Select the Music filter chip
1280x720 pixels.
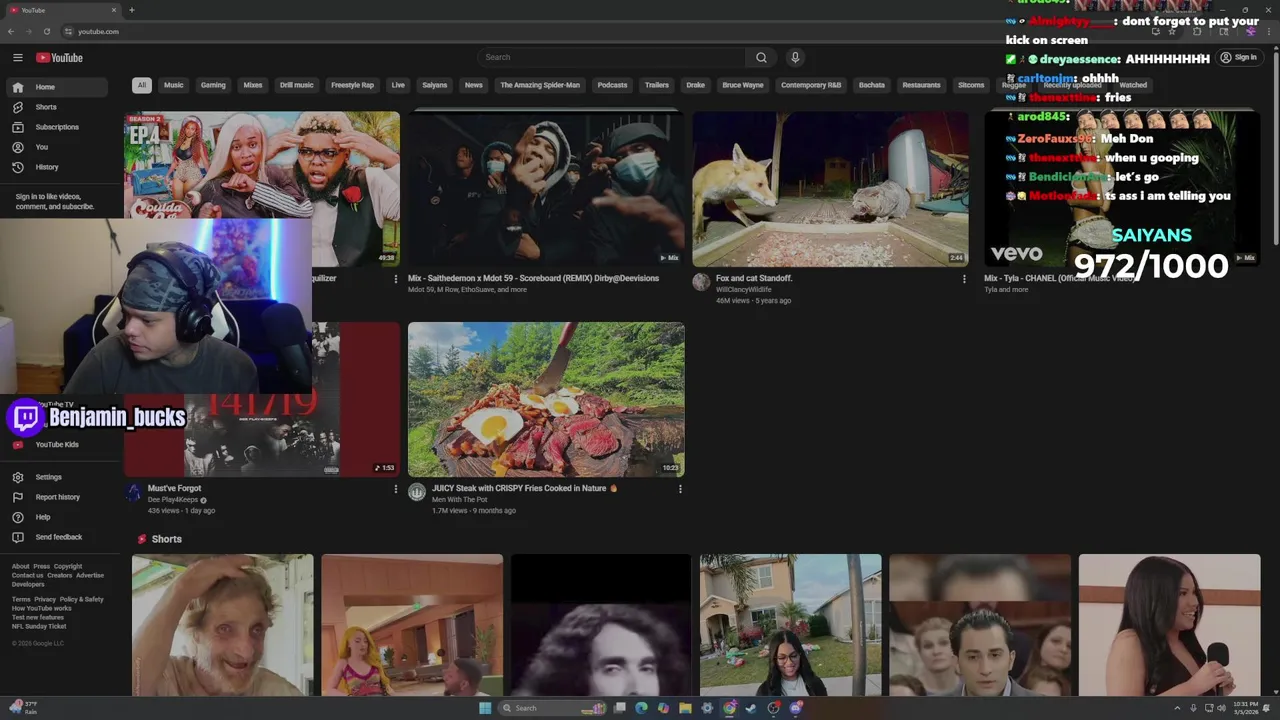click(174, 85)
